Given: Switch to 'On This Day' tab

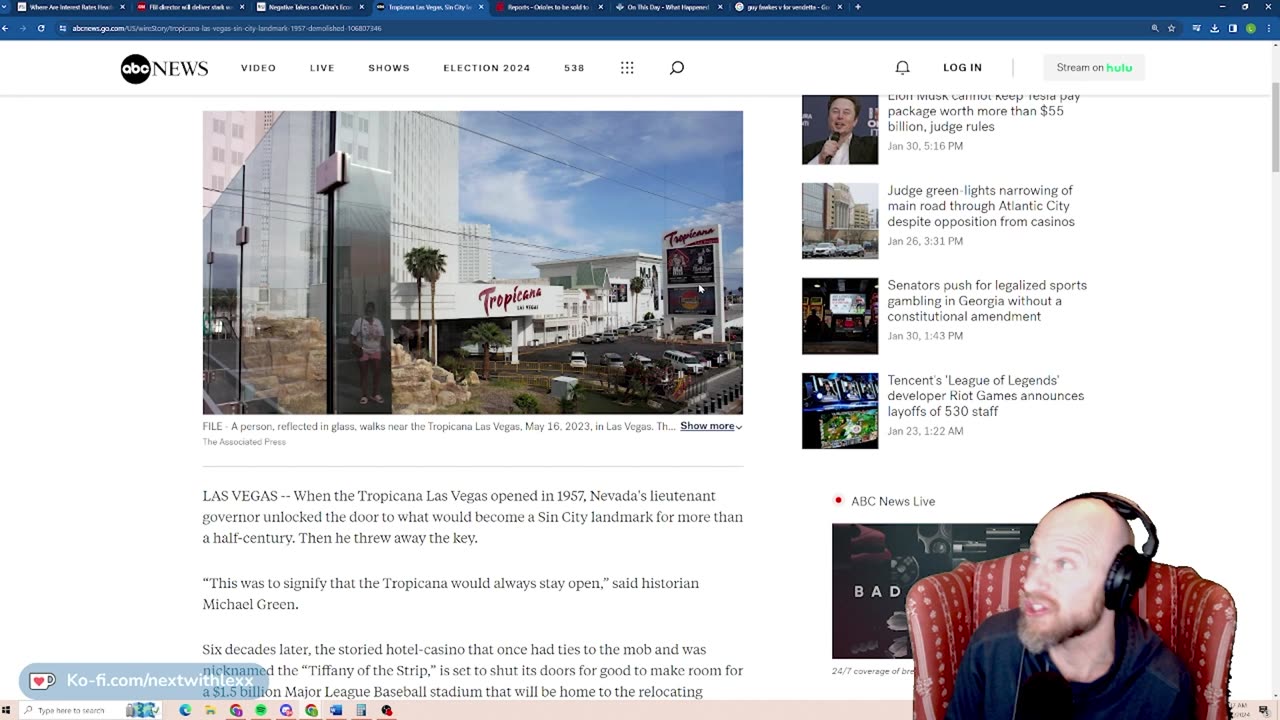Looking at the screenshot, I should (x=667, y=7).
